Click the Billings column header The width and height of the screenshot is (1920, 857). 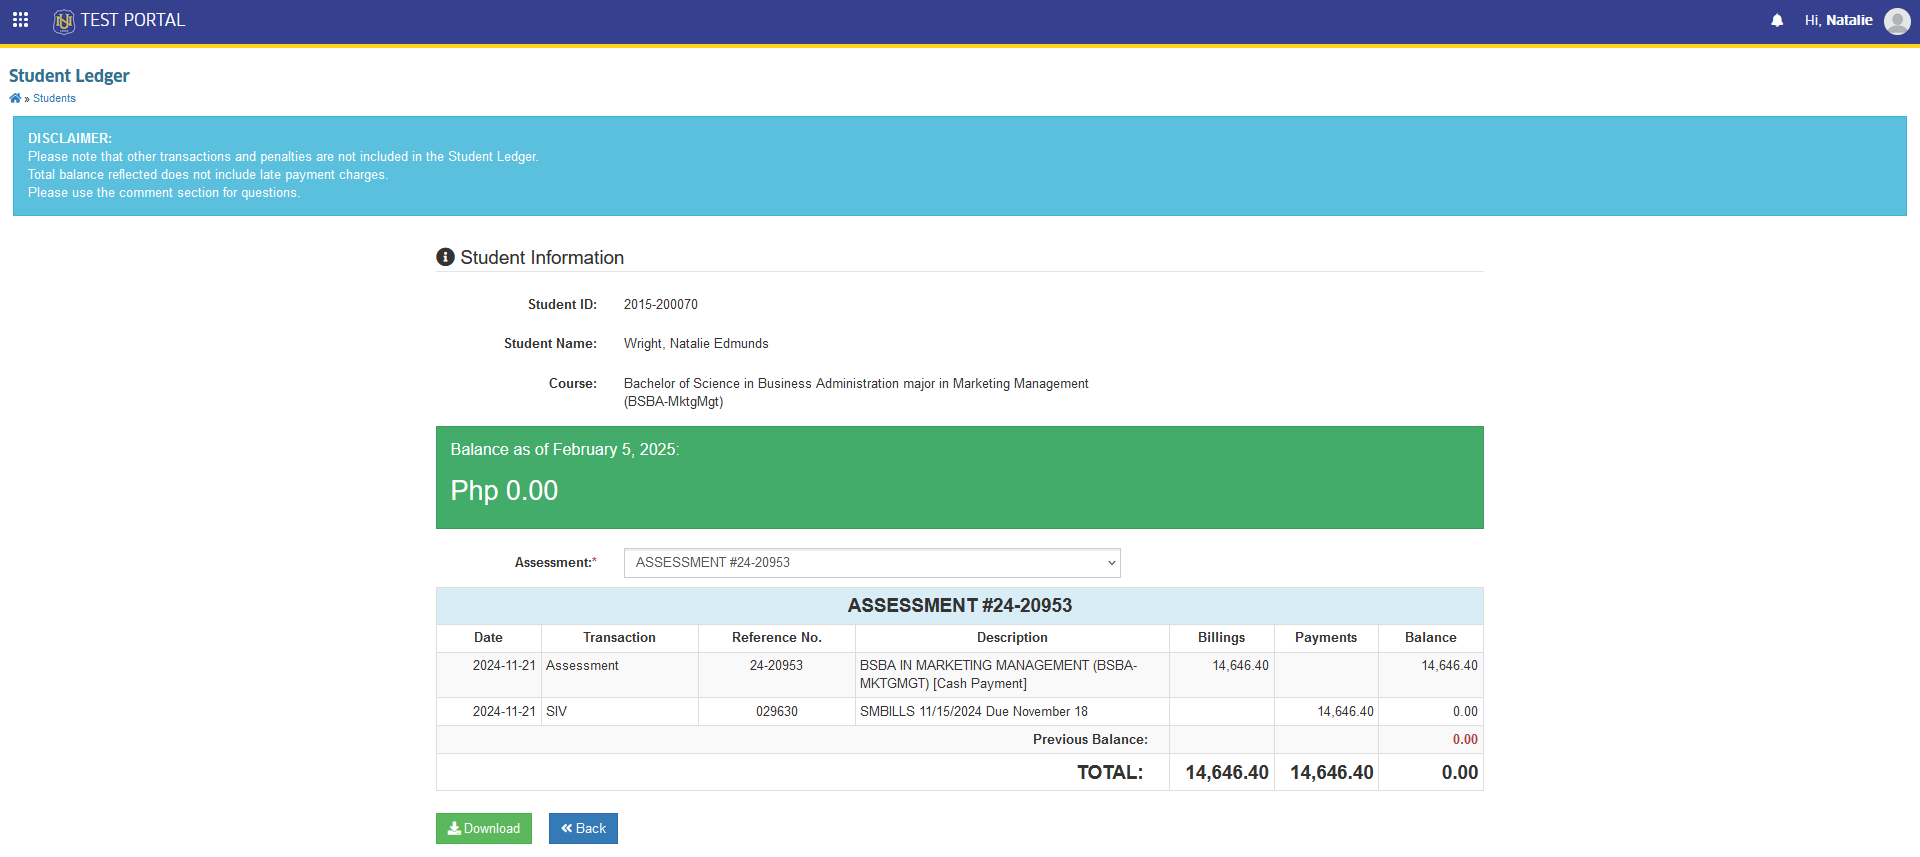(x=1222, y=638)
